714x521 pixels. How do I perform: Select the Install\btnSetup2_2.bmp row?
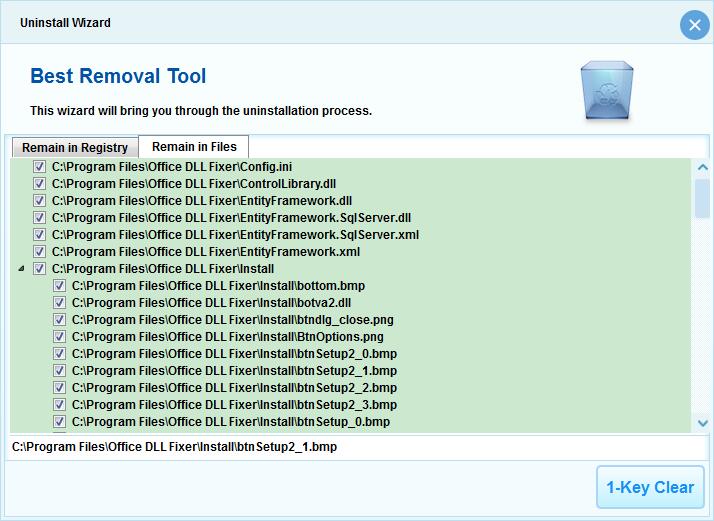coord(235,388)
